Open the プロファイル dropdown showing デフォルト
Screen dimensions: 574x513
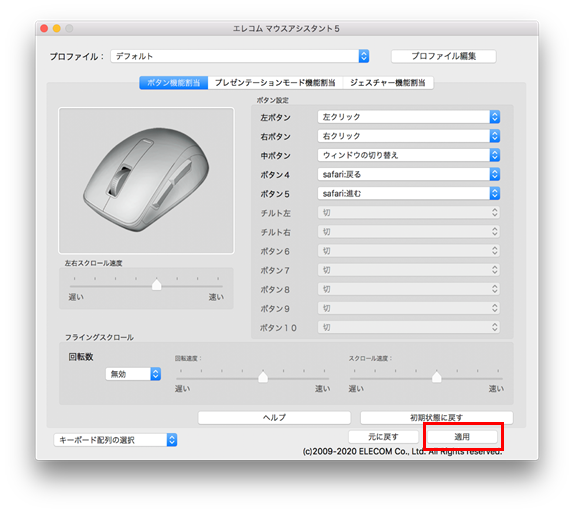coord(240,56)
